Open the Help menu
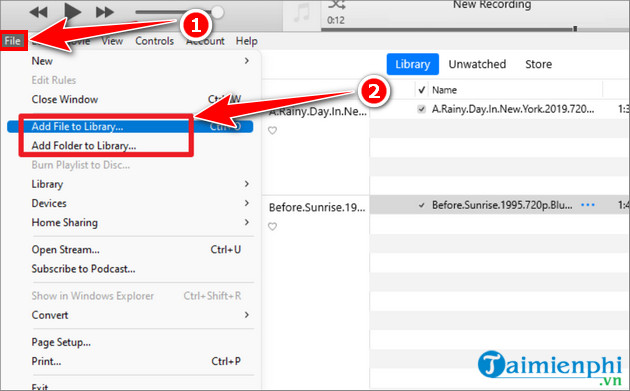Image resolution: width=630 pixels, height=391 pixels. 247,41
